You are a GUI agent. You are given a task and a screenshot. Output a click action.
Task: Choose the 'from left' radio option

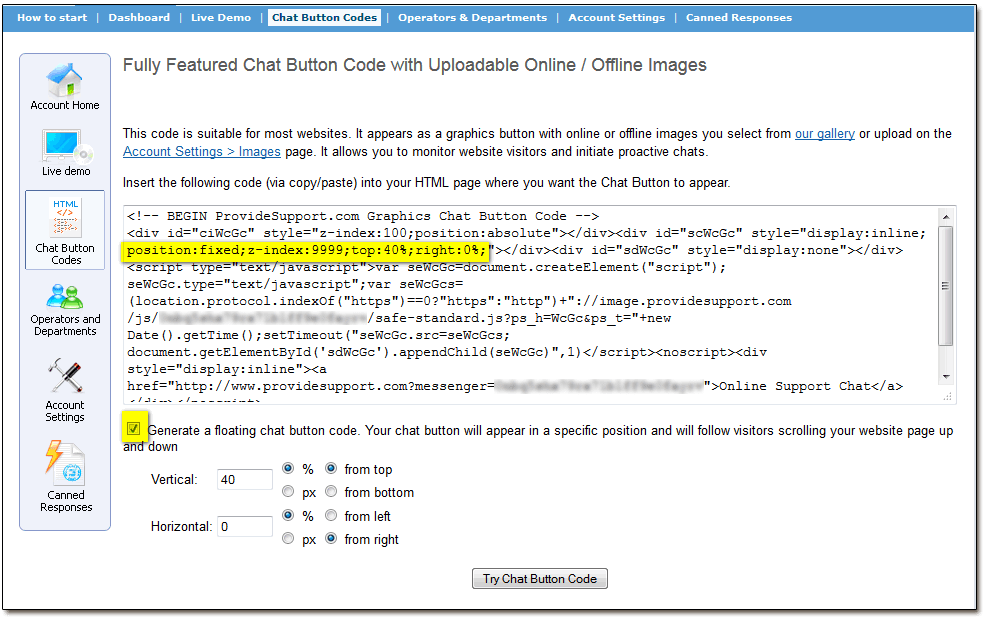[x=331, y=515]
